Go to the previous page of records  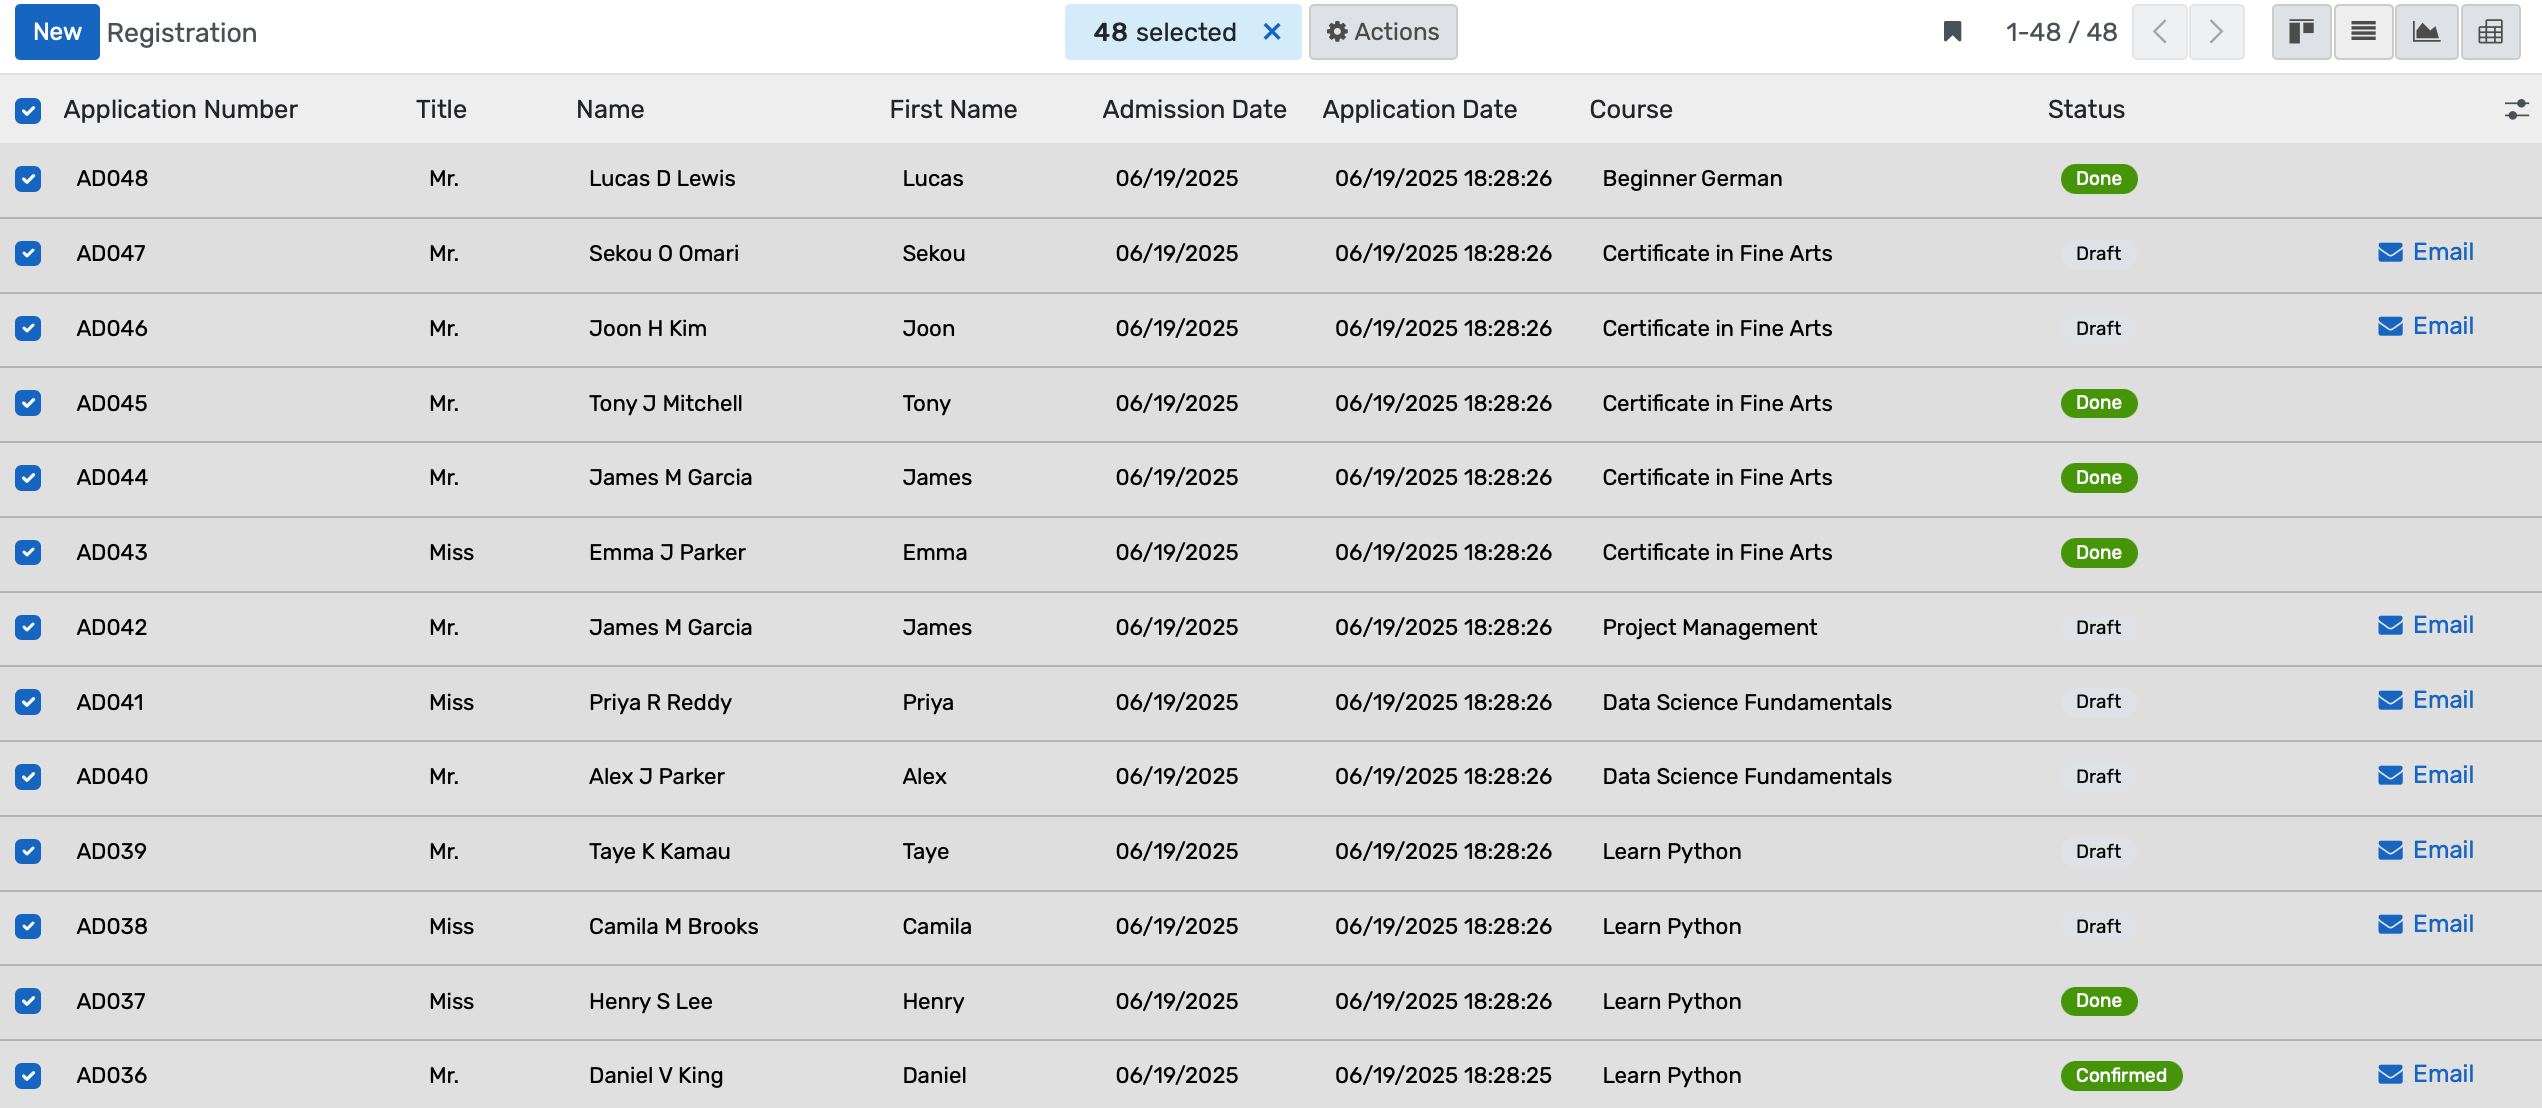(2160, 32)
